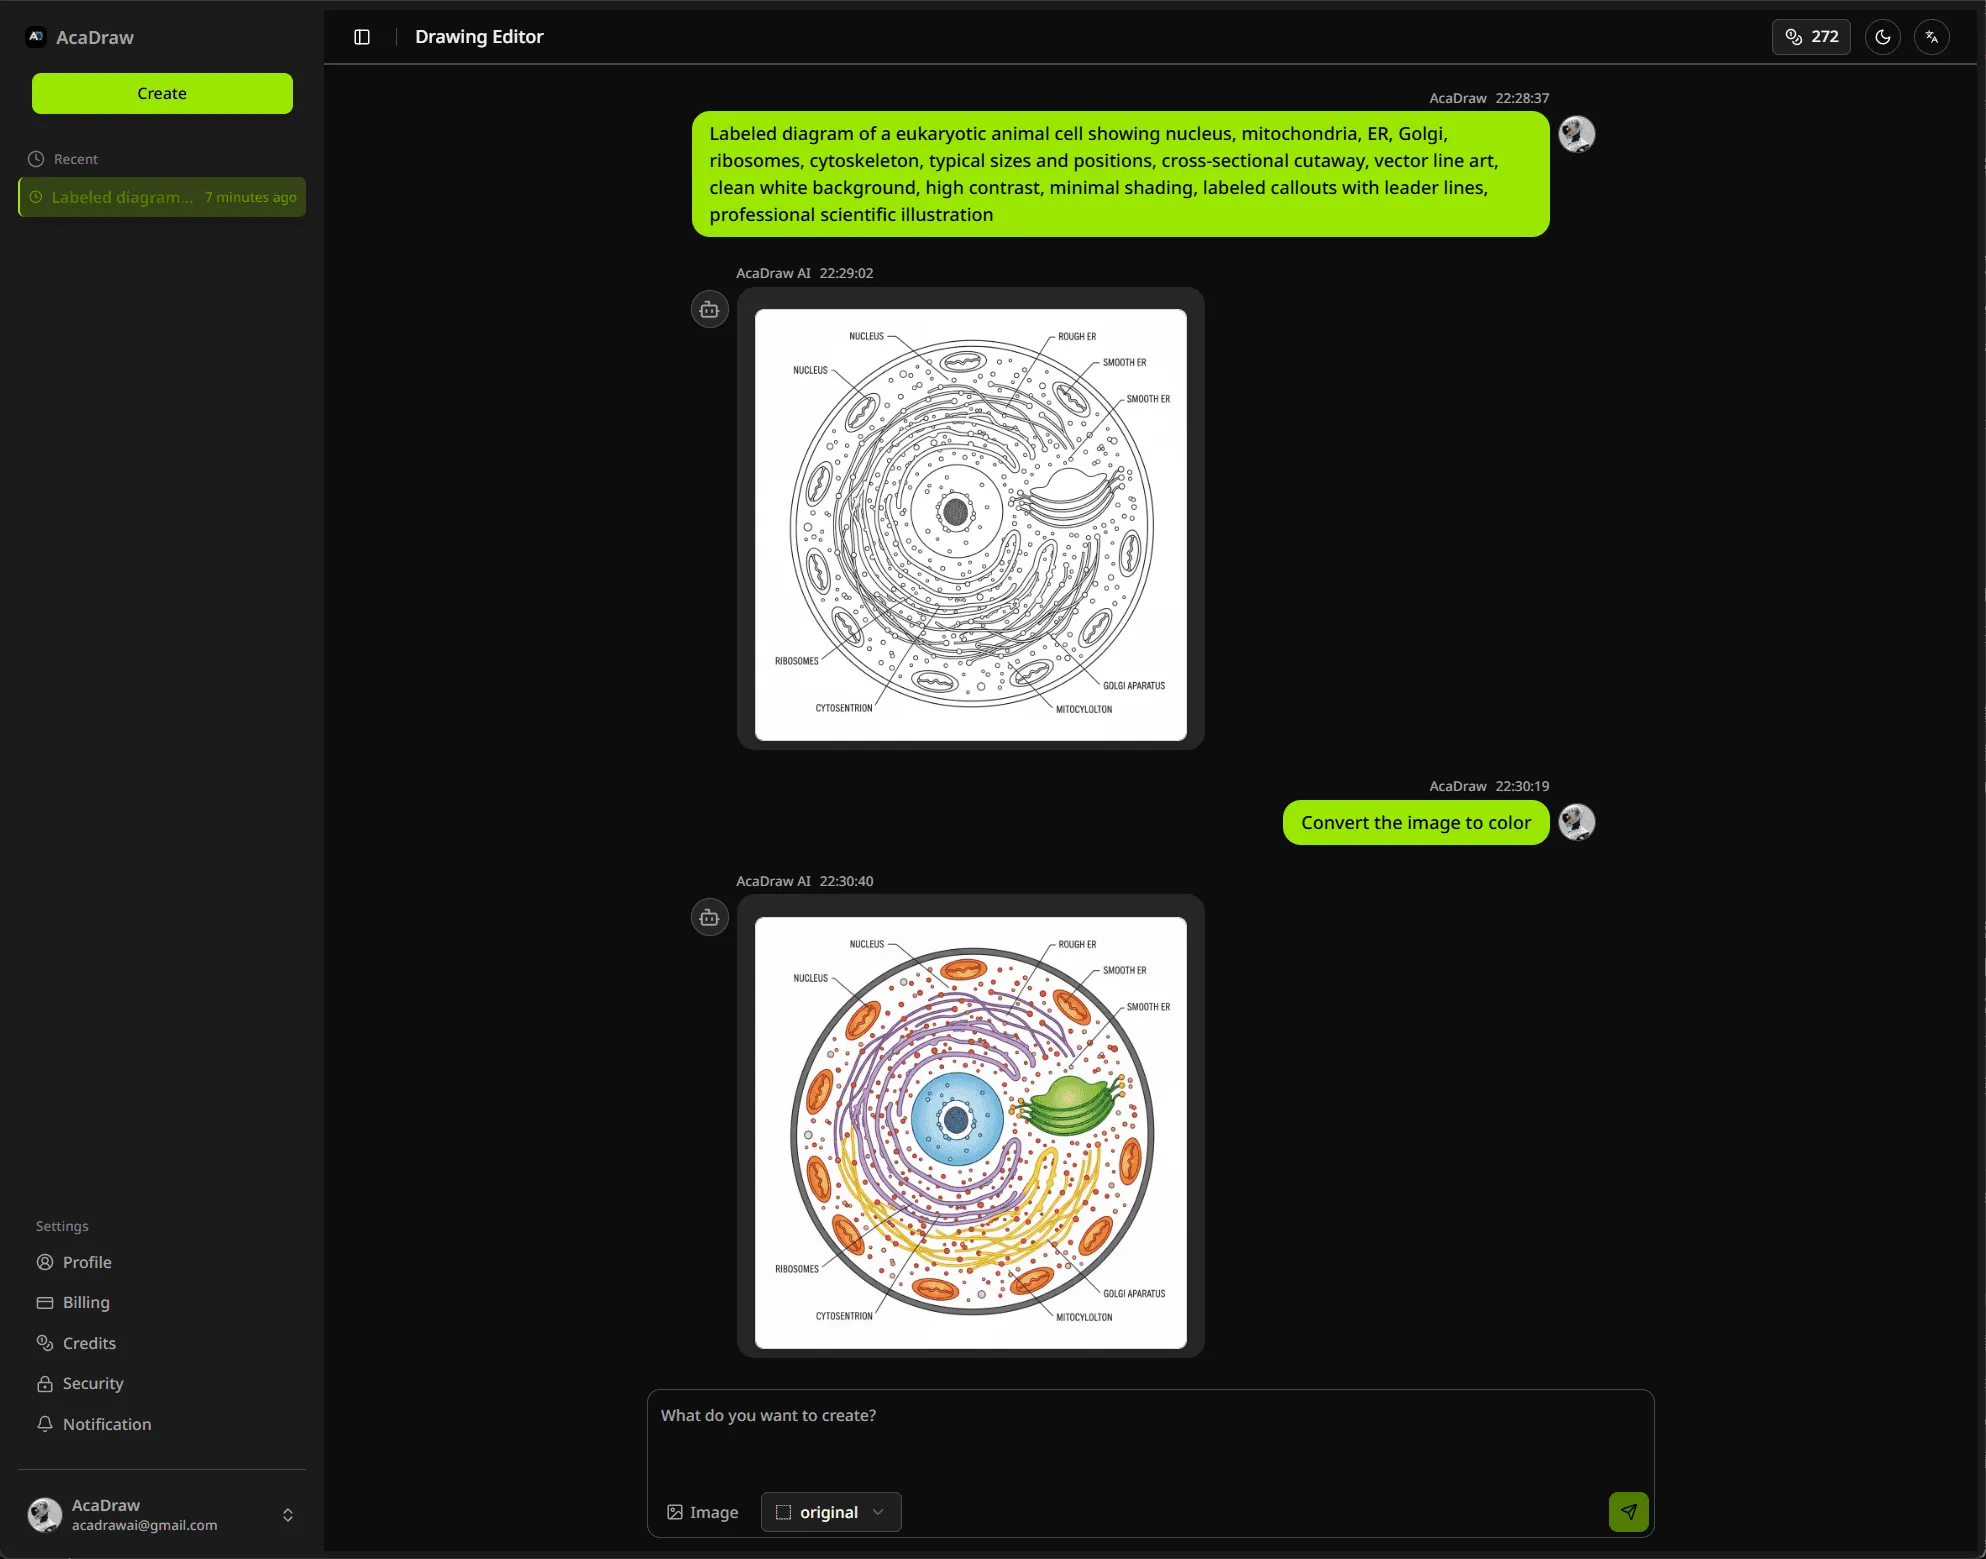Click the Credits coins icon
Screen dimensions: 1986x1559
click(45, 1343)
